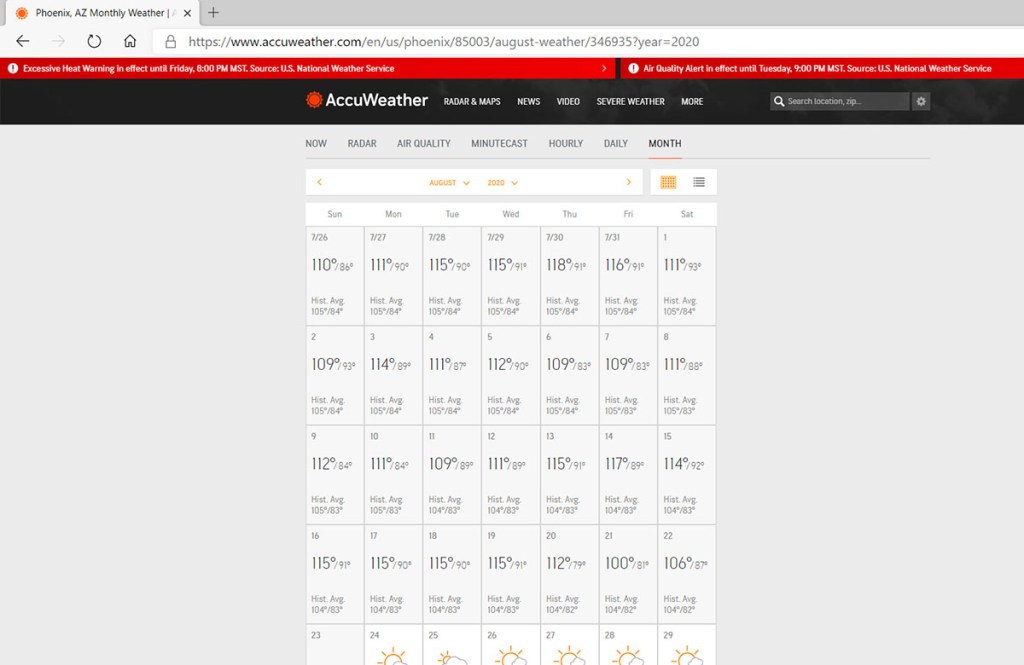Image resolution: width=1024 pixels, height=665 pixels.
Task: Open Radar & Maps menu item
Action: pos(472,101)
